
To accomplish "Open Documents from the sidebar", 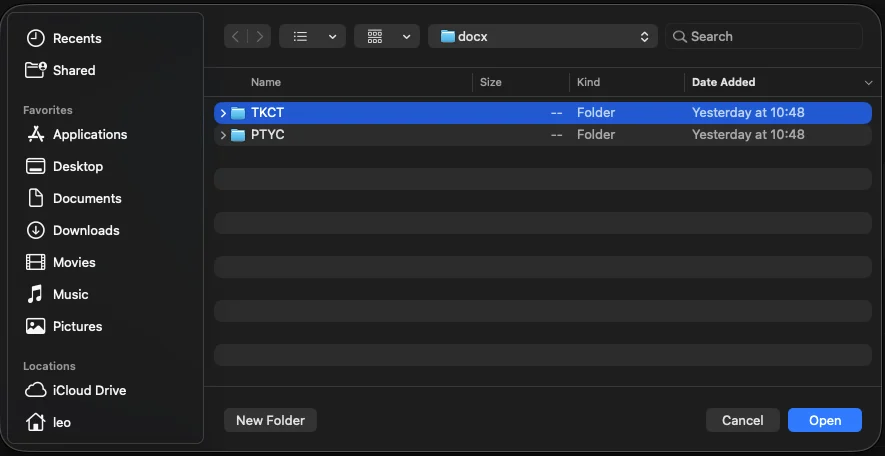I will pos(74,198).
